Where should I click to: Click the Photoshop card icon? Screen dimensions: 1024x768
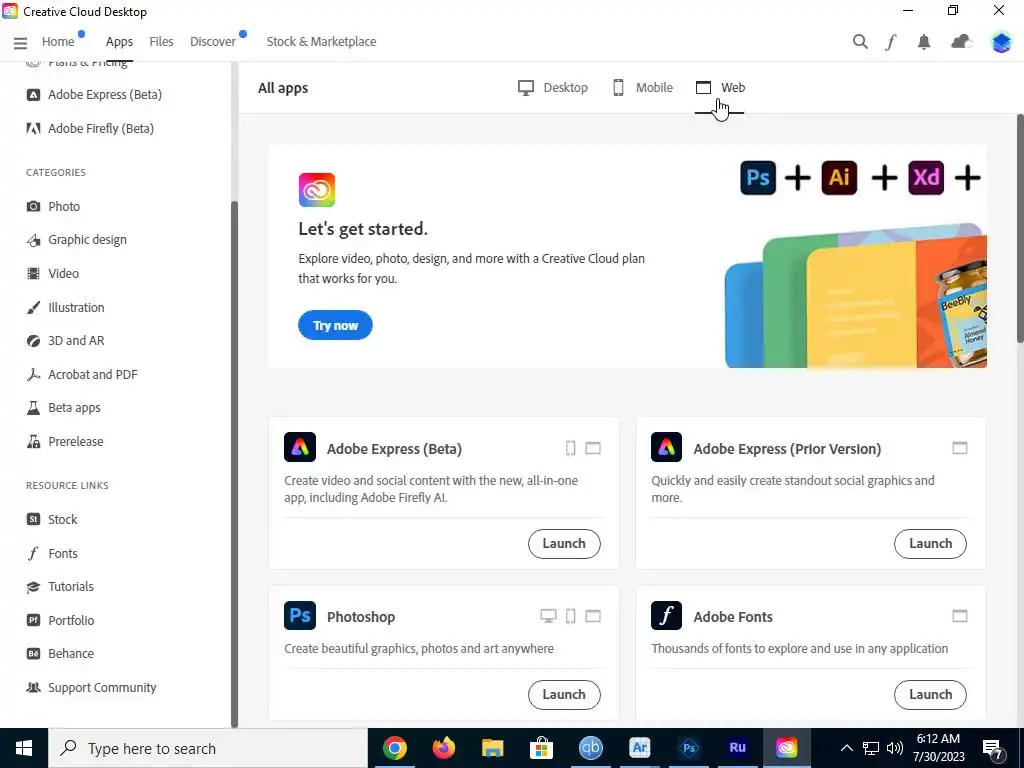click(x=300, y=615)
